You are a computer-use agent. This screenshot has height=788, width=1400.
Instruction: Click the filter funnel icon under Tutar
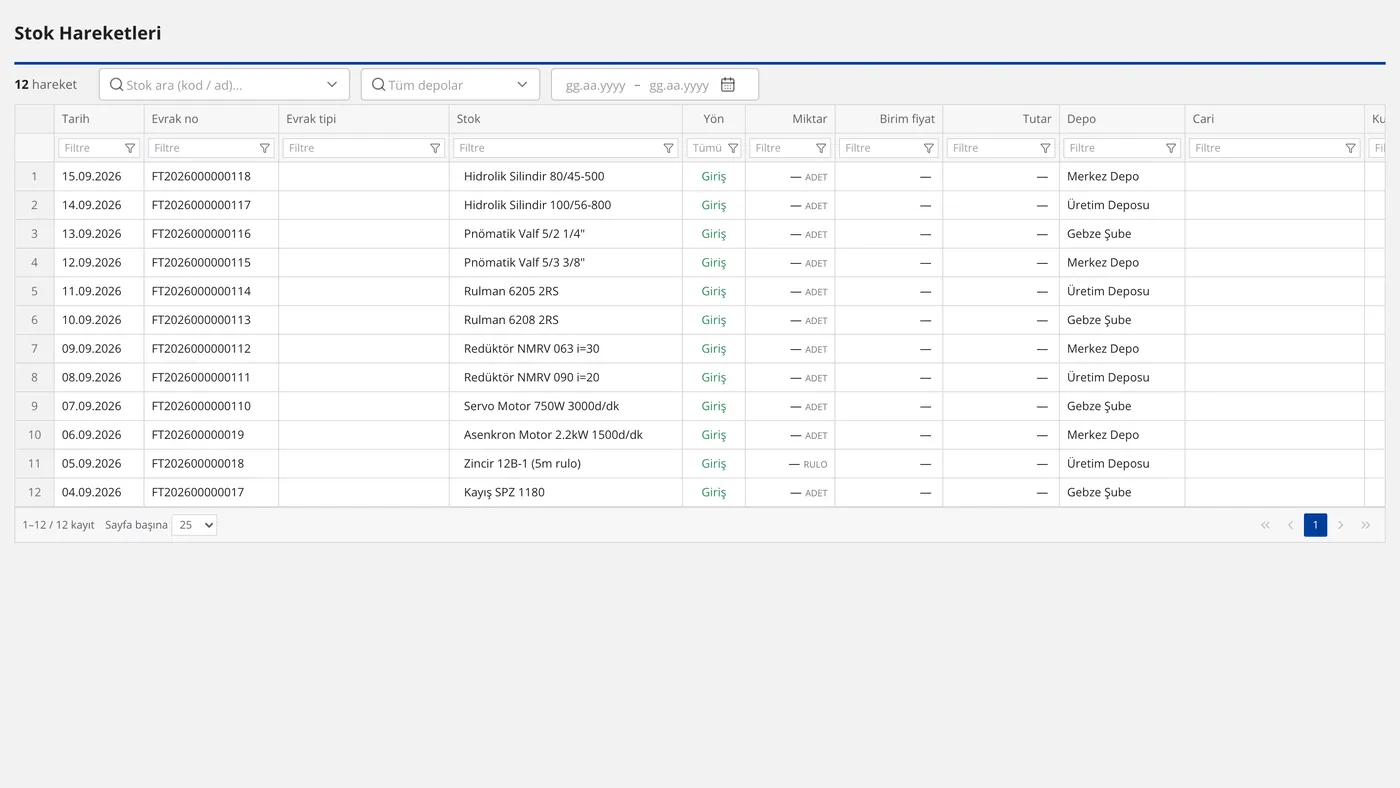1045,148
